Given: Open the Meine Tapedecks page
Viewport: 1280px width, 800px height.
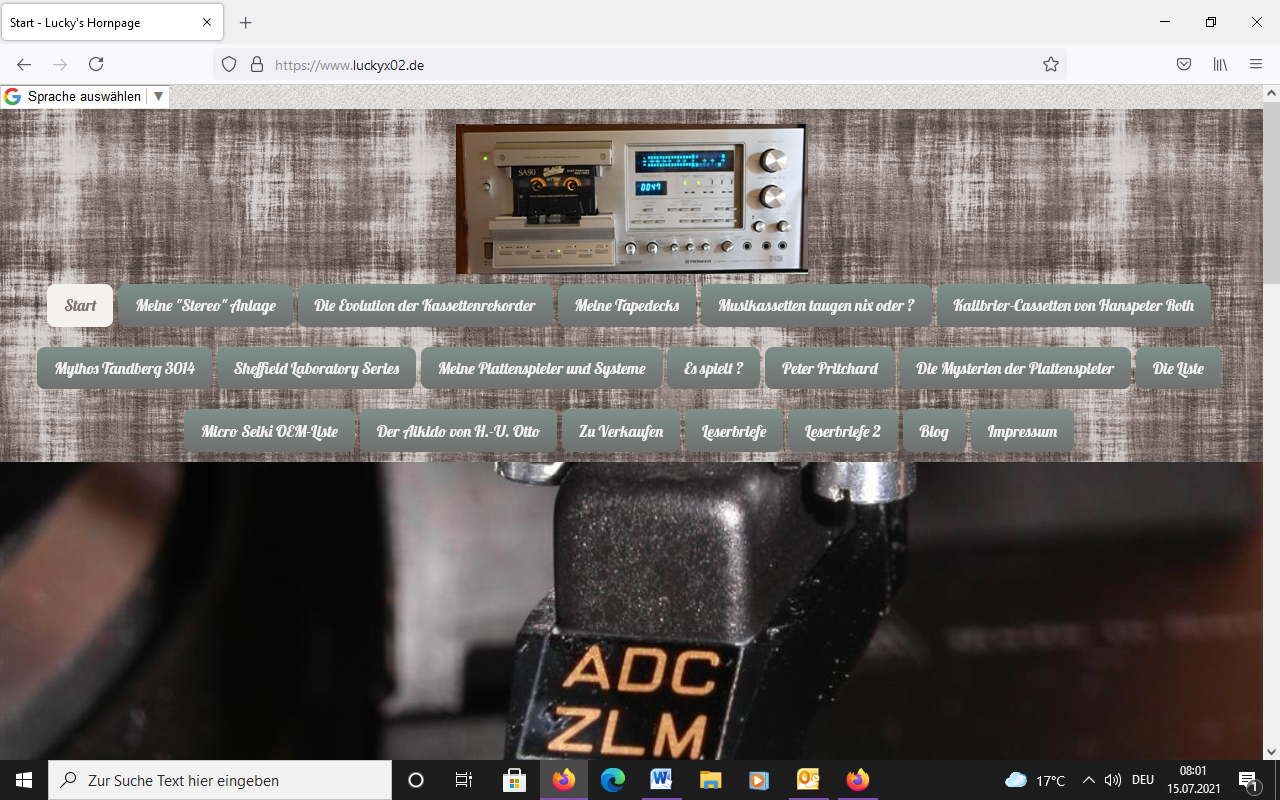Looking at the screenshot, I should coord(627,306).
